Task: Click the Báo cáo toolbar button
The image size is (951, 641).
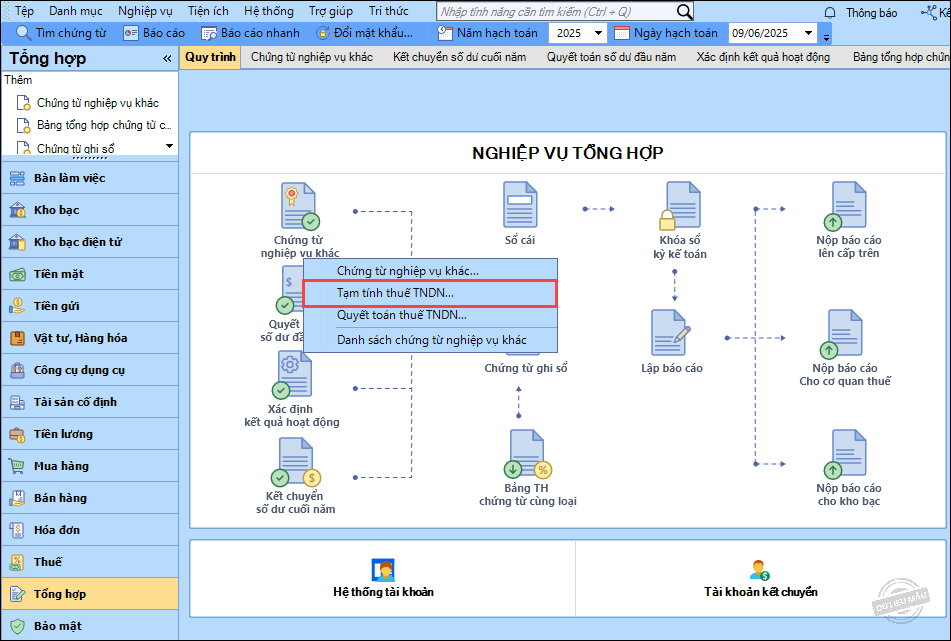Action: [x=153, y=33]
